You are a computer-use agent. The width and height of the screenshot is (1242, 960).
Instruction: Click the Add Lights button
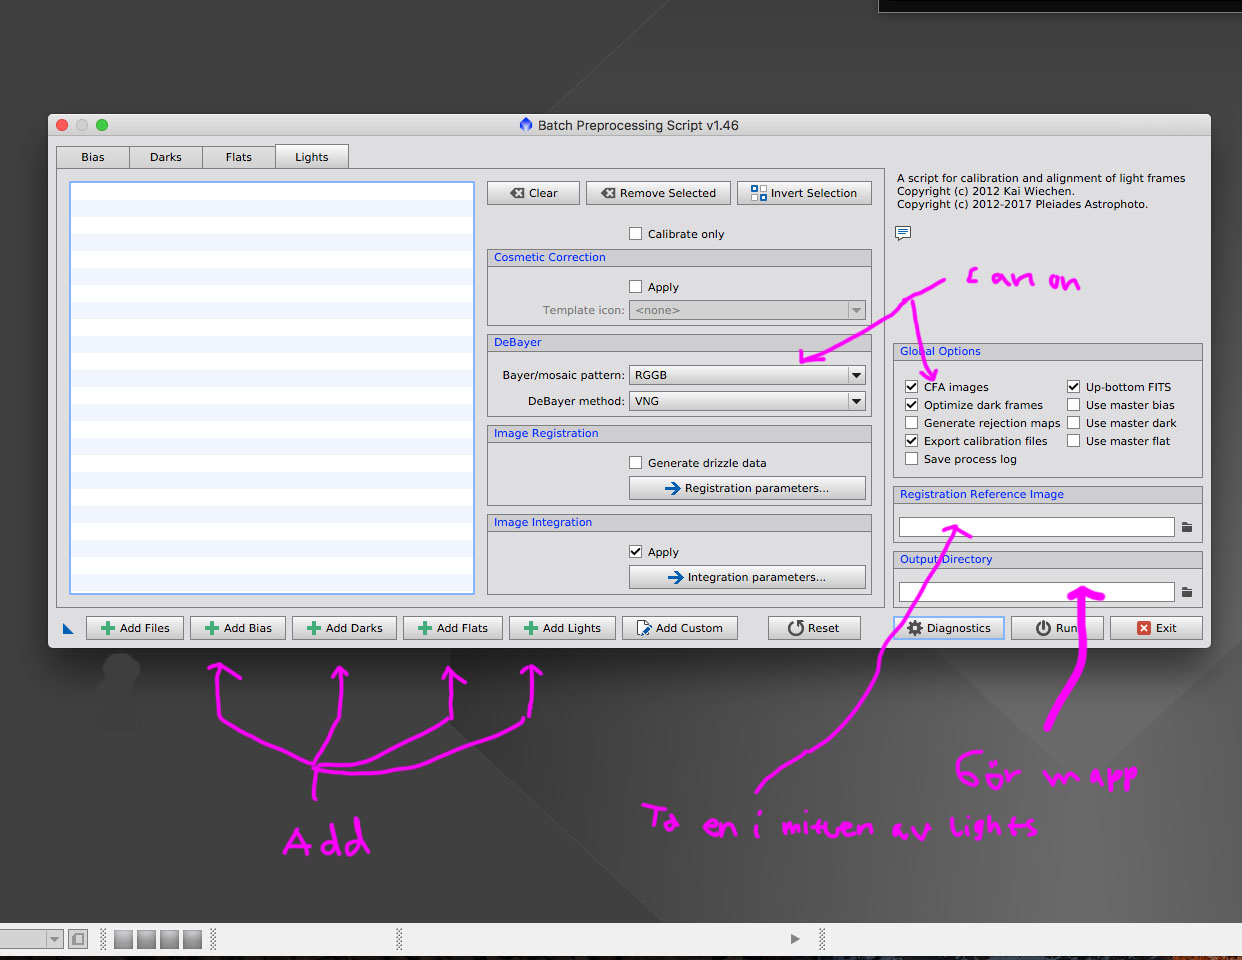562,628
